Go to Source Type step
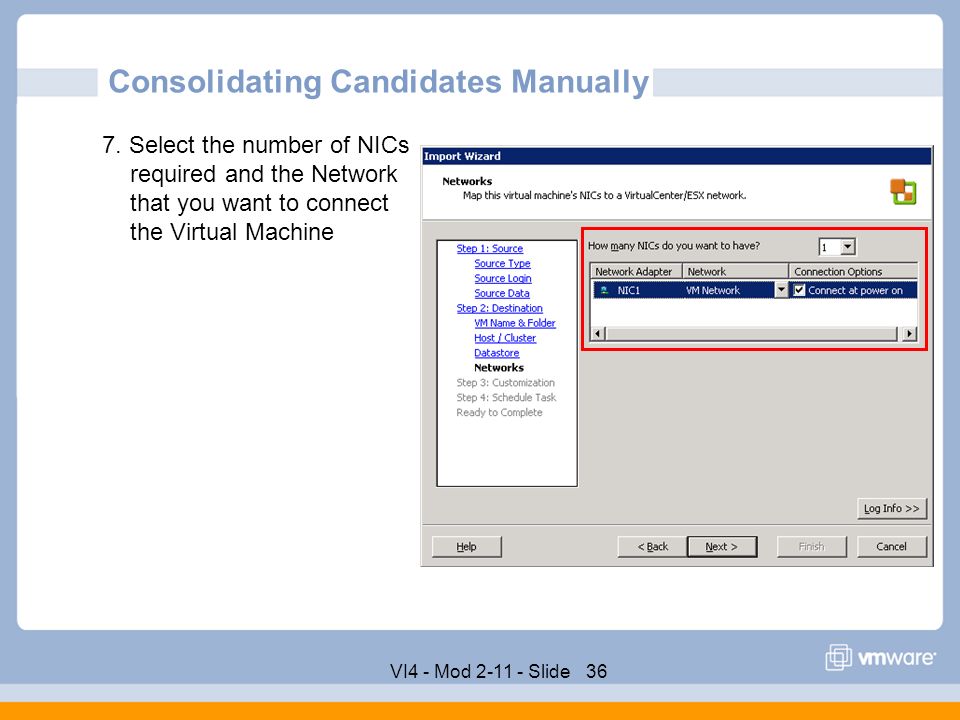The image size is (960, 720). pyautogui.click(x=502, y=263)
